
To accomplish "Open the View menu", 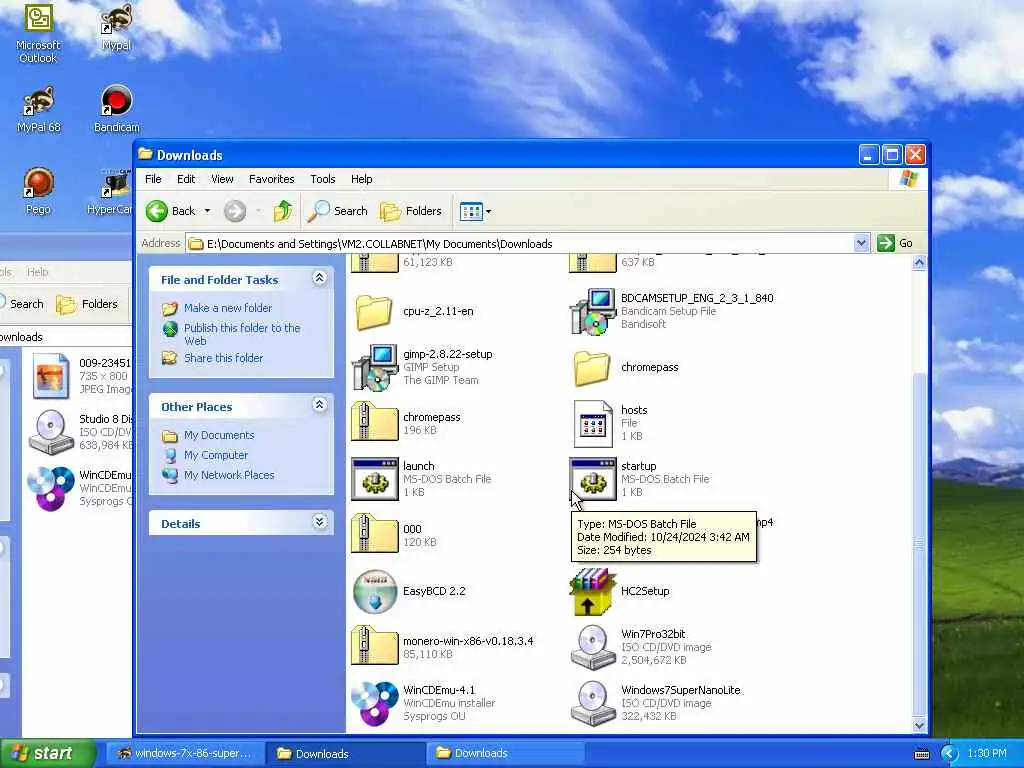I will click(x=222, y=179).
